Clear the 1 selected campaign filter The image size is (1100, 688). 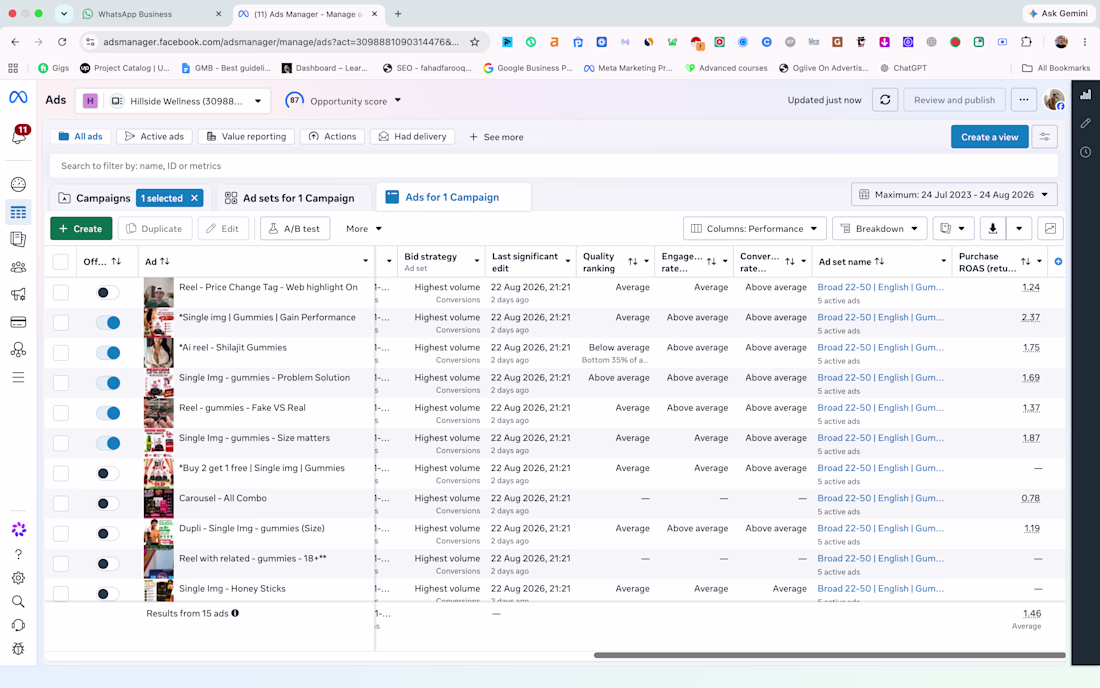coord(194,198)
